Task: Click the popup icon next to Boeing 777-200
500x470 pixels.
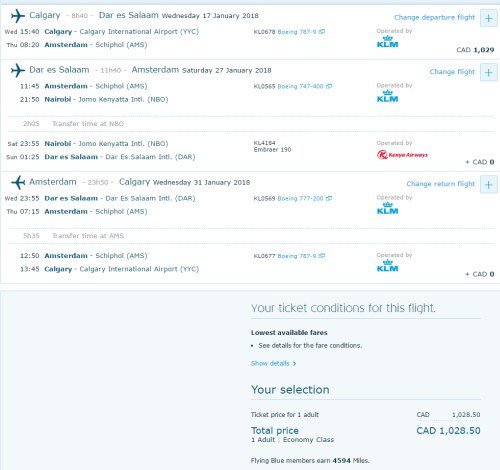Action: pos(329,198)
